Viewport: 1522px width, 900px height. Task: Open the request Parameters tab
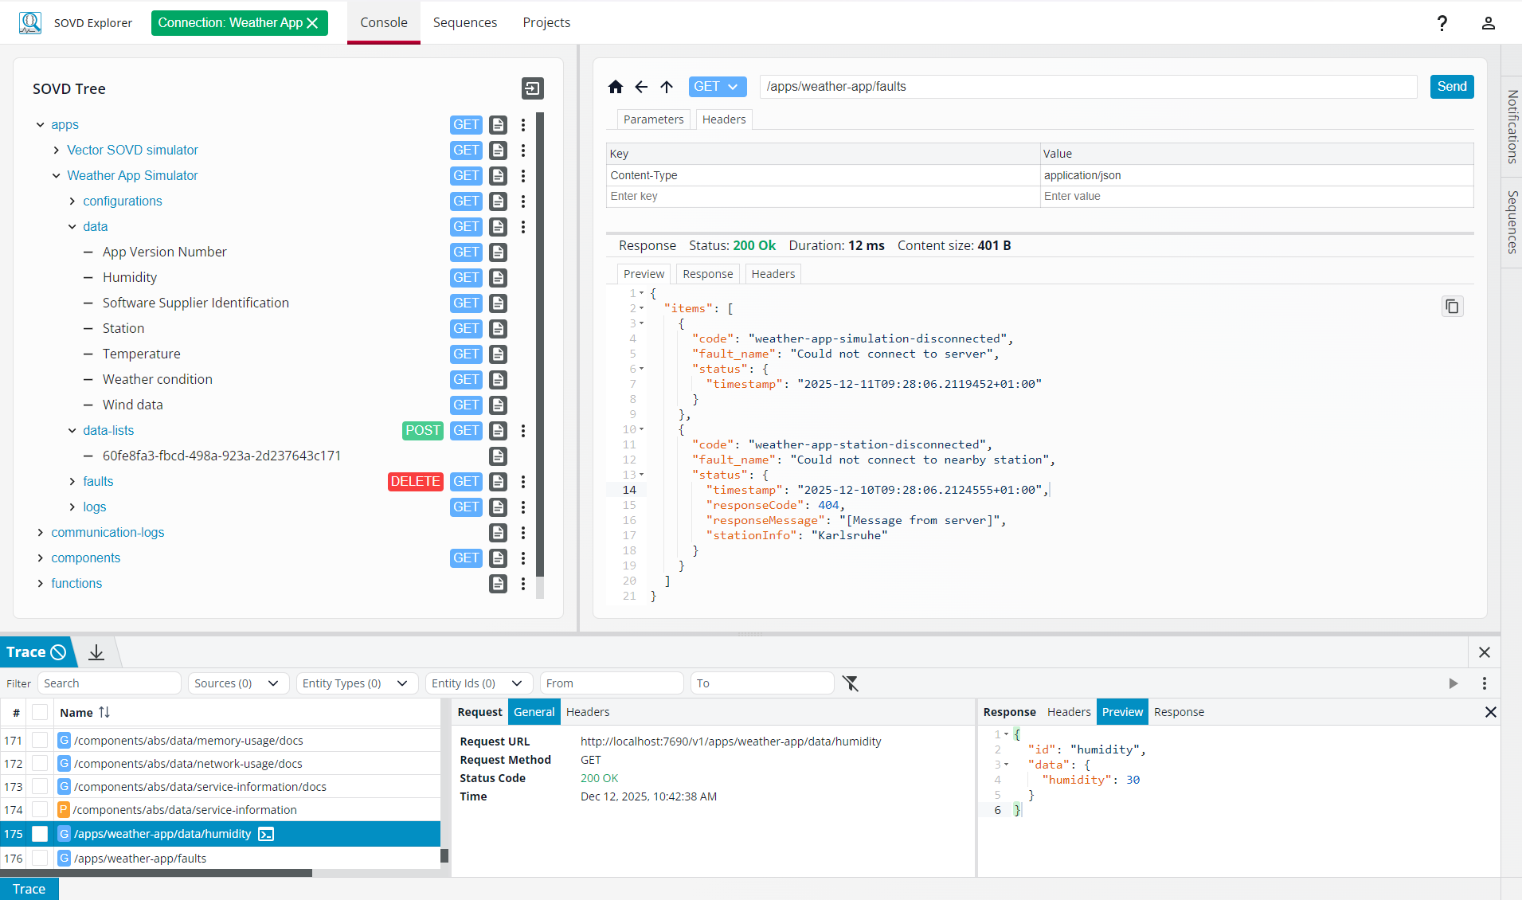(654, 119)
